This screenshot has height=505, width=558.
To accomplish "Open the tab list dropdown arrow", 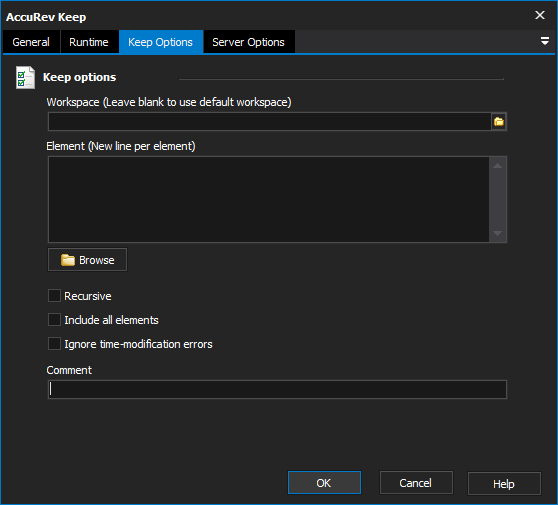I will (544, 41).
